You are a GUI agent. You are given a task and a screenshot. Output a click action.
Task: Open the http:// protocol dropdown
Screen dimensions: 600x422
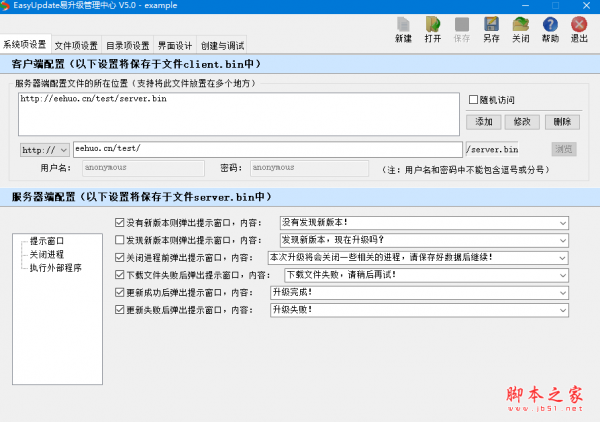point(44,150)
